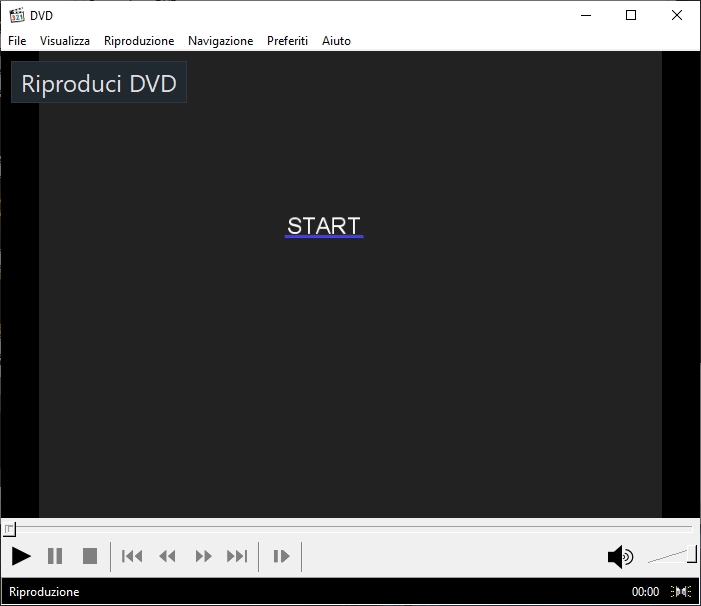Open the Preferiti menu
Viewport: 701px width, 606px height.
point(287,41)
